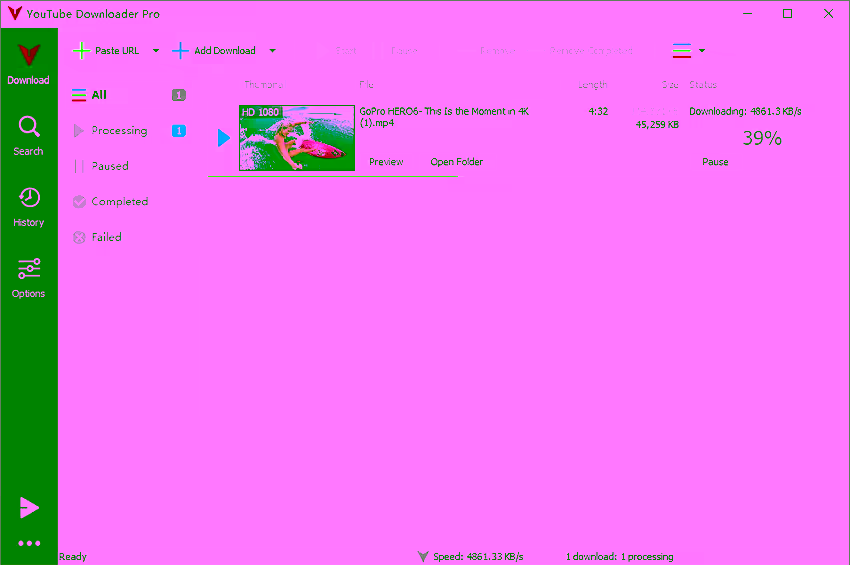The image size is (850, 565).
Task: Open the Search section in sidebar
Action: (x=28, y=136)
